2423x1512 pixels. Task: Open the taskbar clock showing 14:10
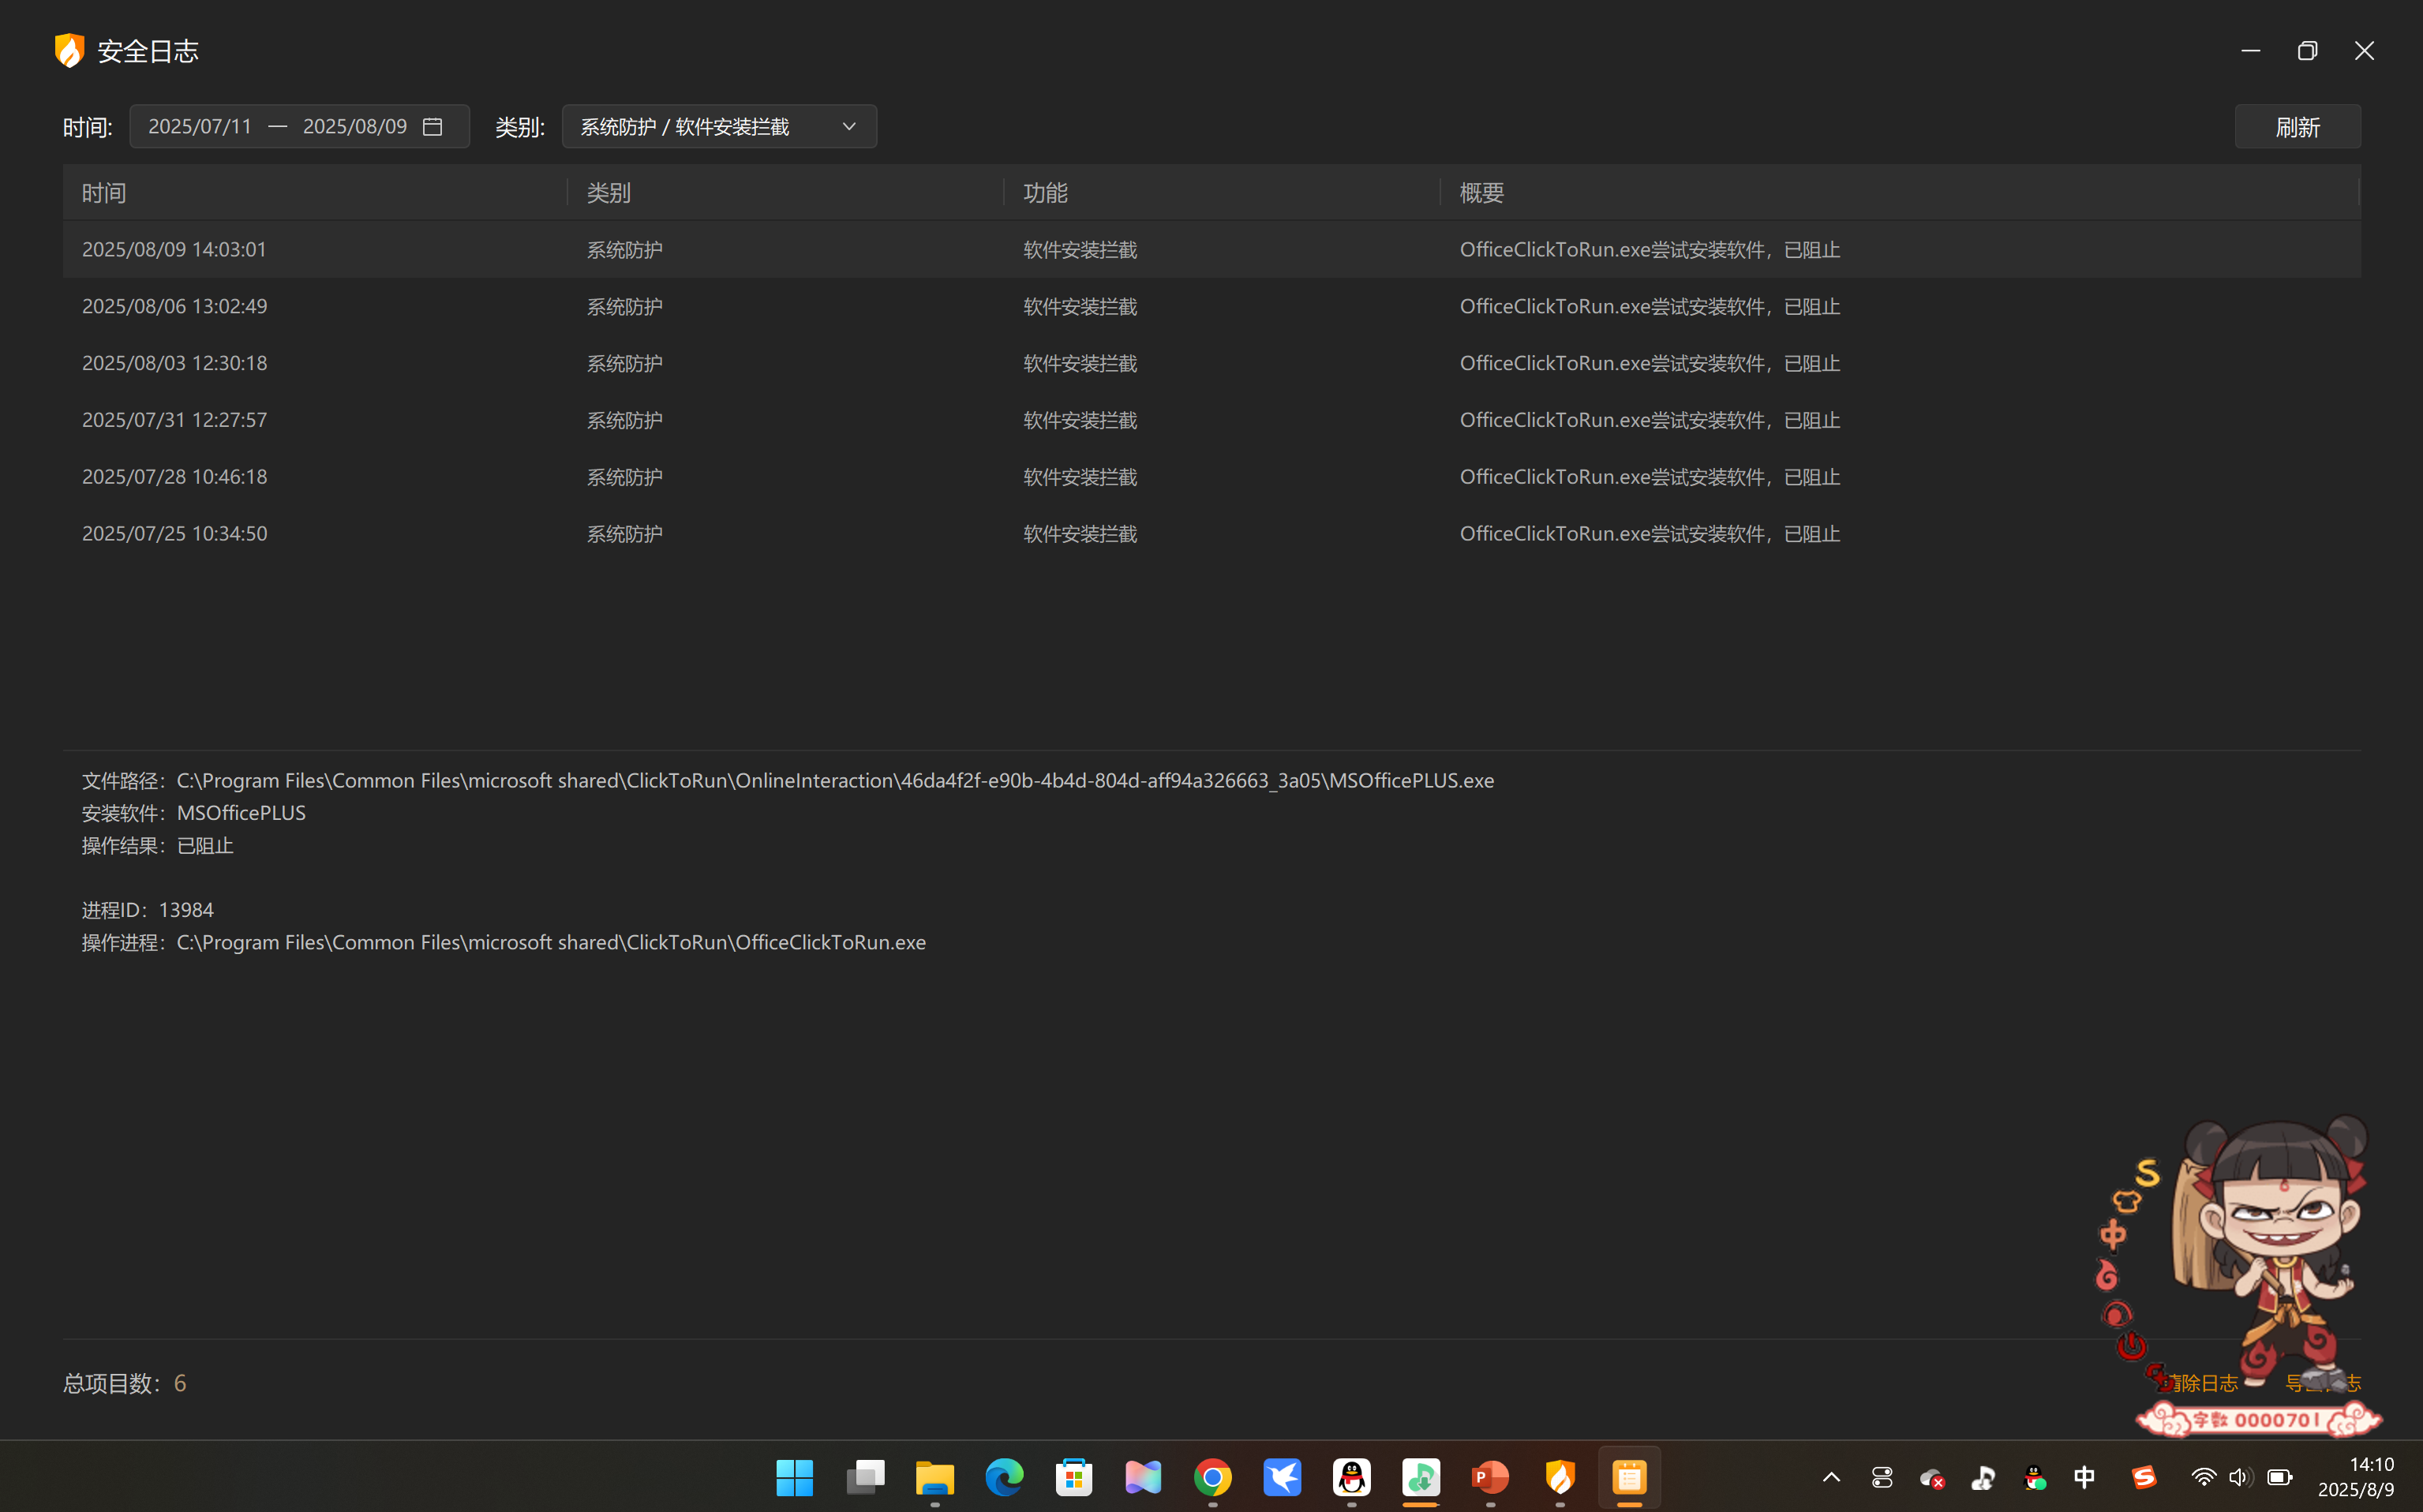click(2356, 1477)
